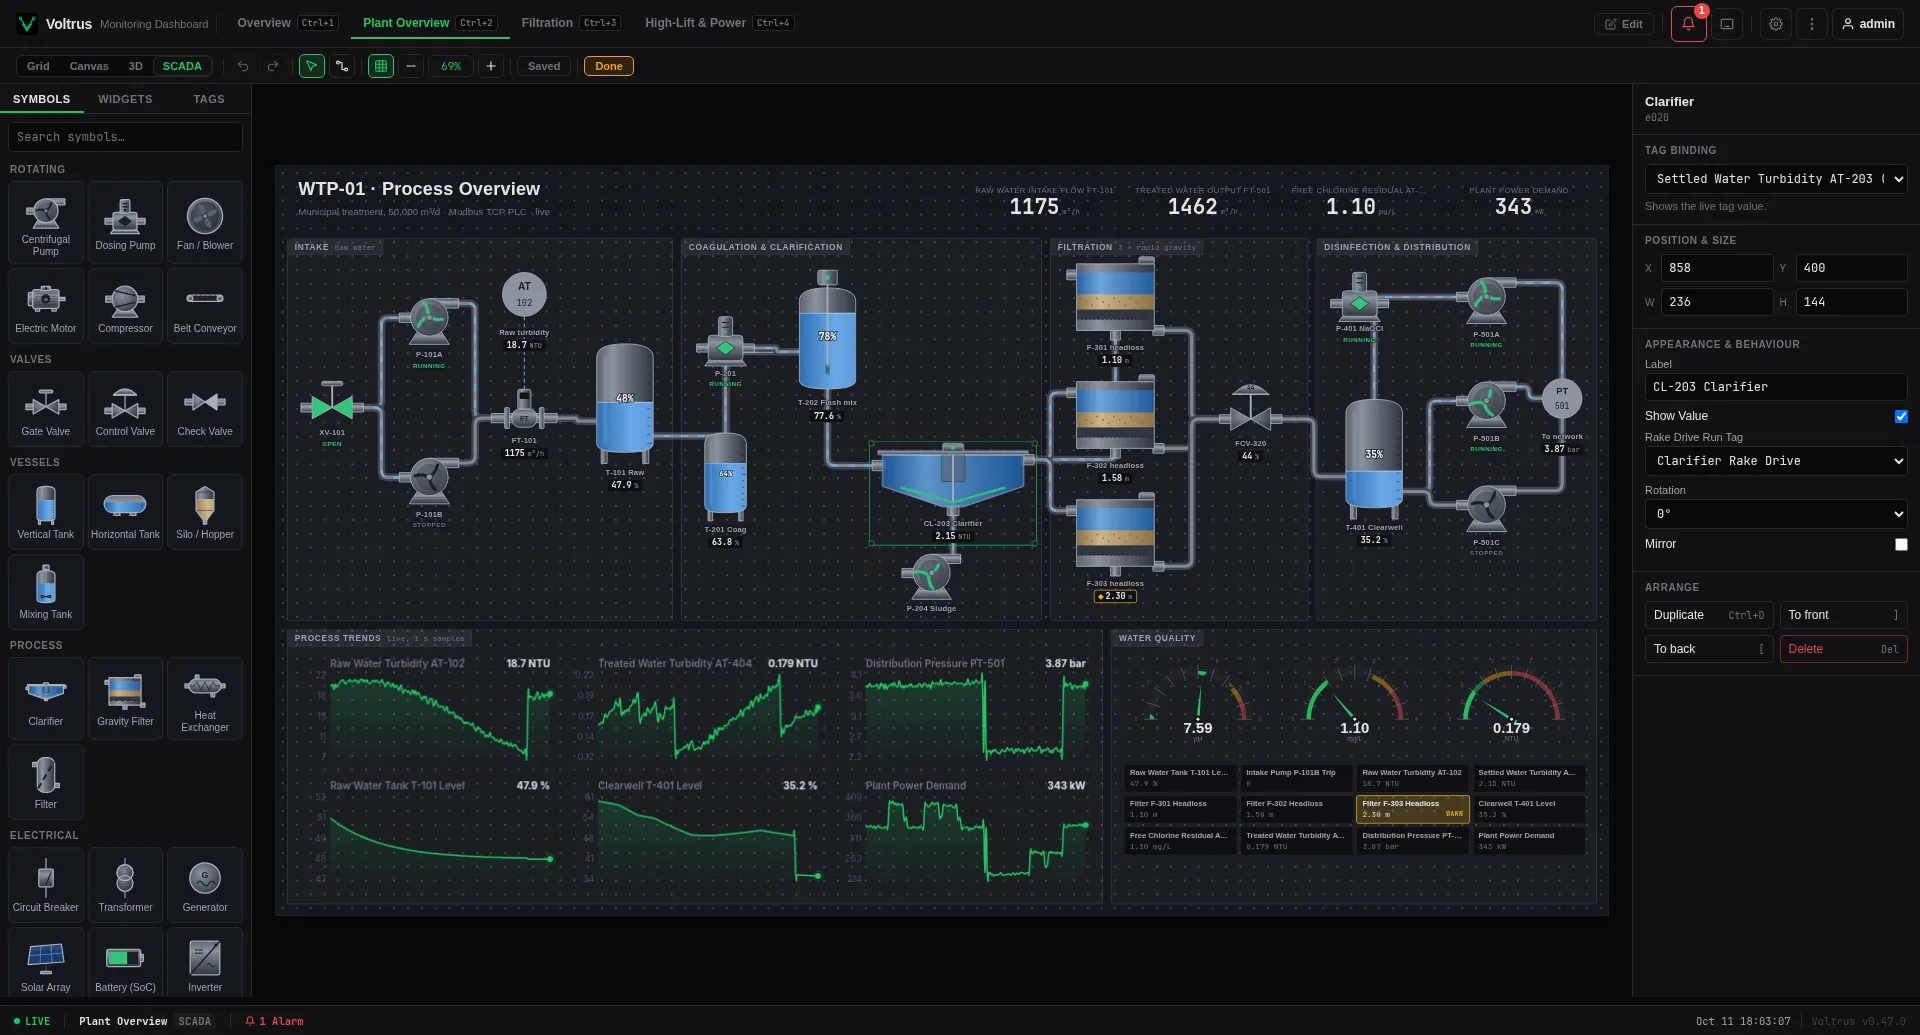1920x1035 pixels.
Task: Select the Check Valve symbol
Action: point(205,409)
